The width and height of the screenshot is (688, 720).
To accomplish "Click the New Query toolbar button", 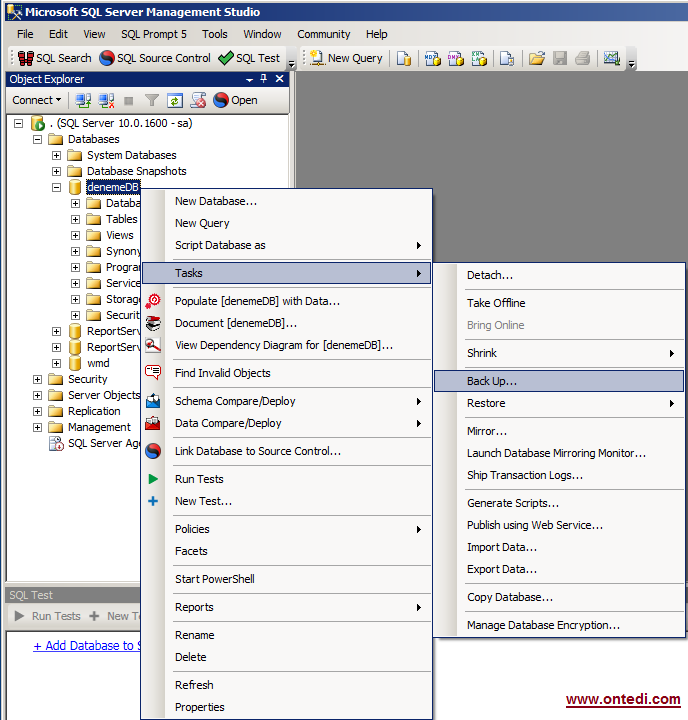I will pyautogui.click(x=346, y=58).
